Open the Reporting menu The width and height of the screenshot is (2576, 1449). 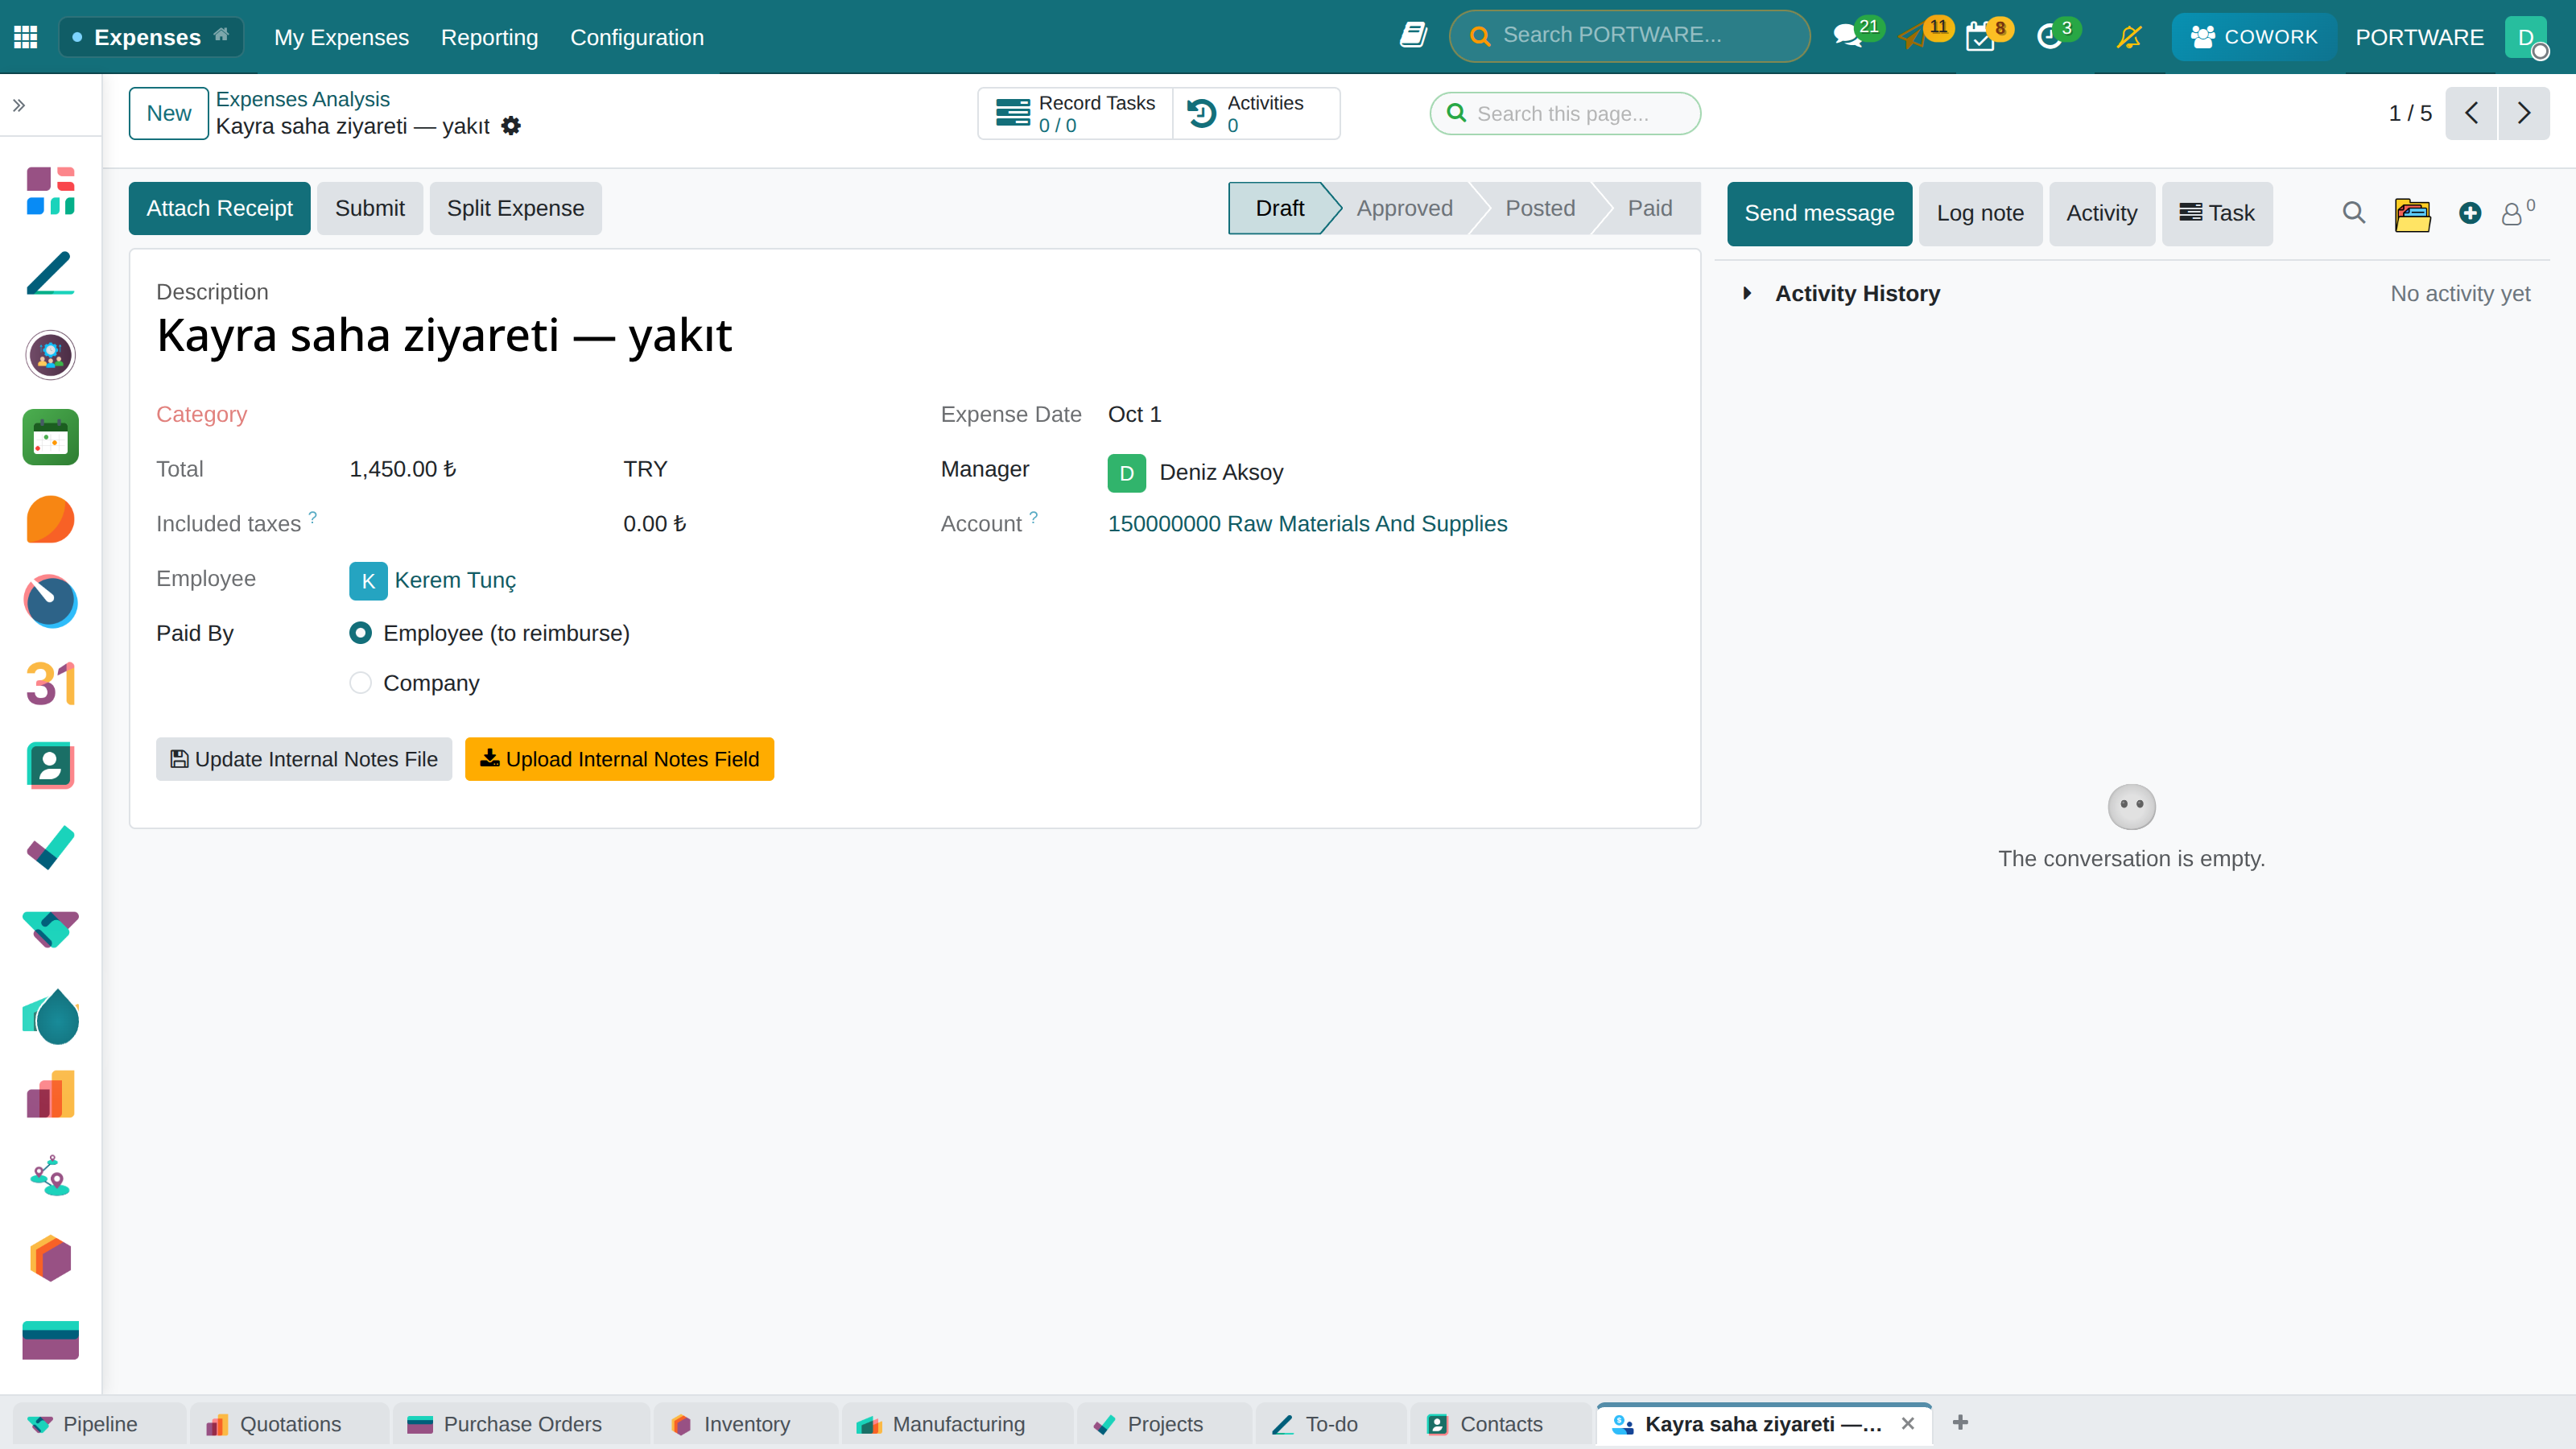489,37
